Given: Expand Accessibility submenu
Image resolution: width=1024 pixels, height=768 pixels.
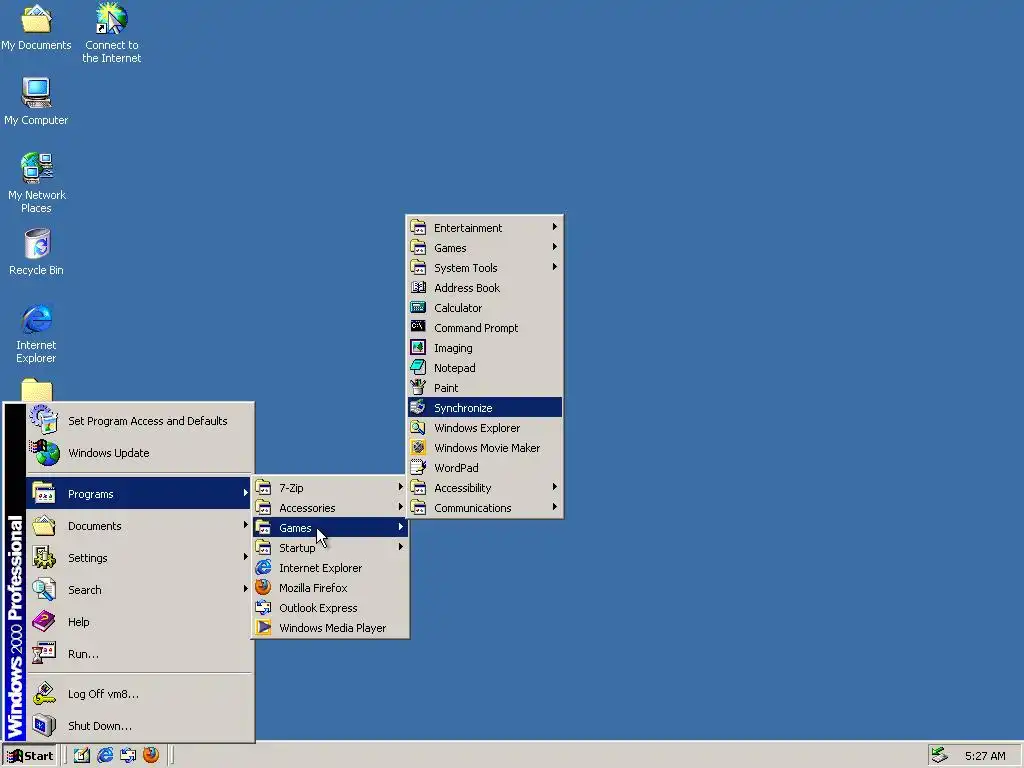Looking at the screenshot, I should pyautogui.click(x=485, y=488).
